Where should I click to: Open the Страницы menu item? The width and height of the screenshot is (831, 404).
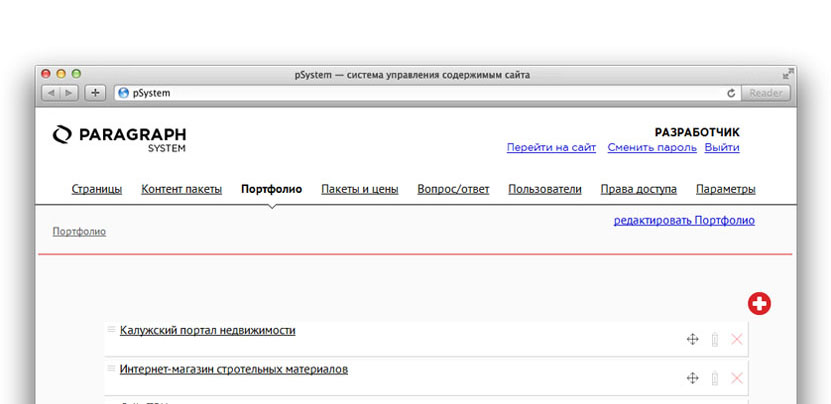(97, 189)
